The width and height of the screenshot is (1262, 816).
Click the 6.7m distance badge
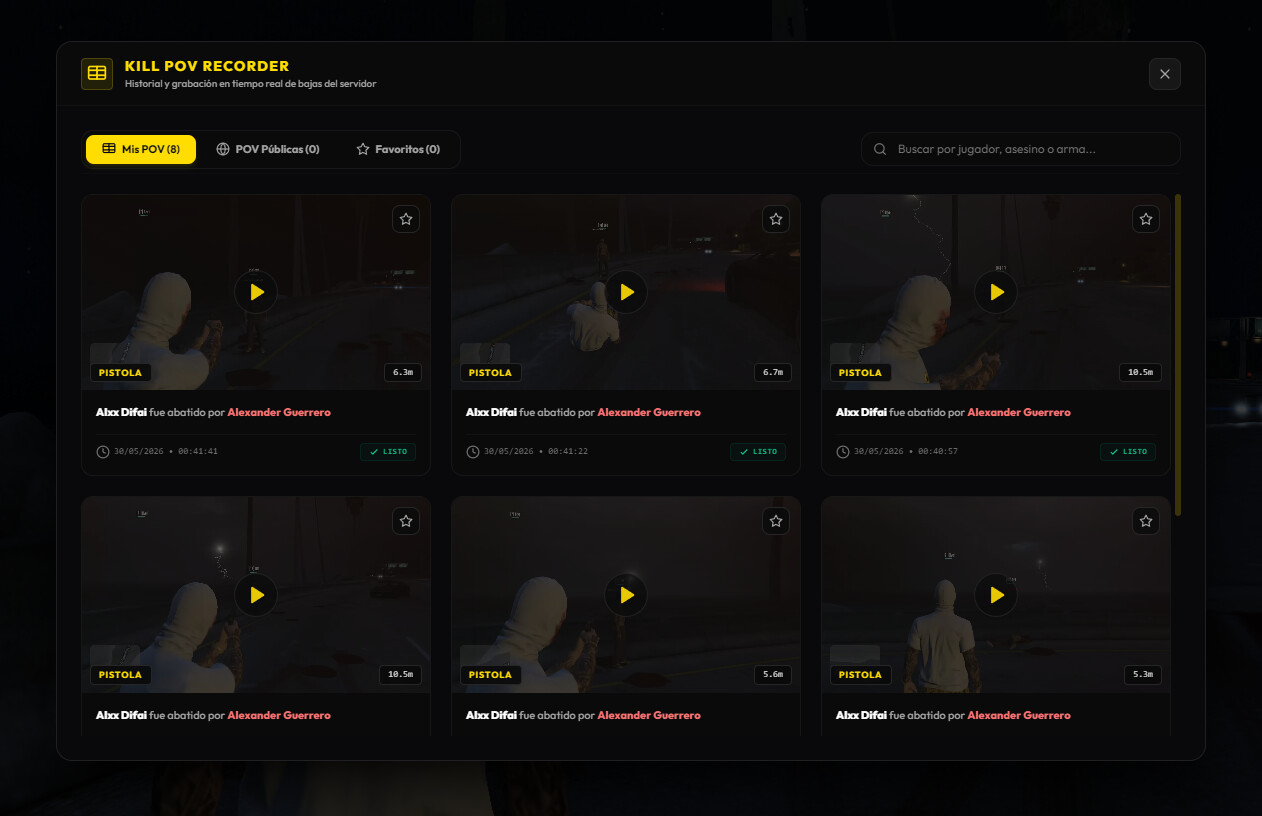[x=773, y=373]
